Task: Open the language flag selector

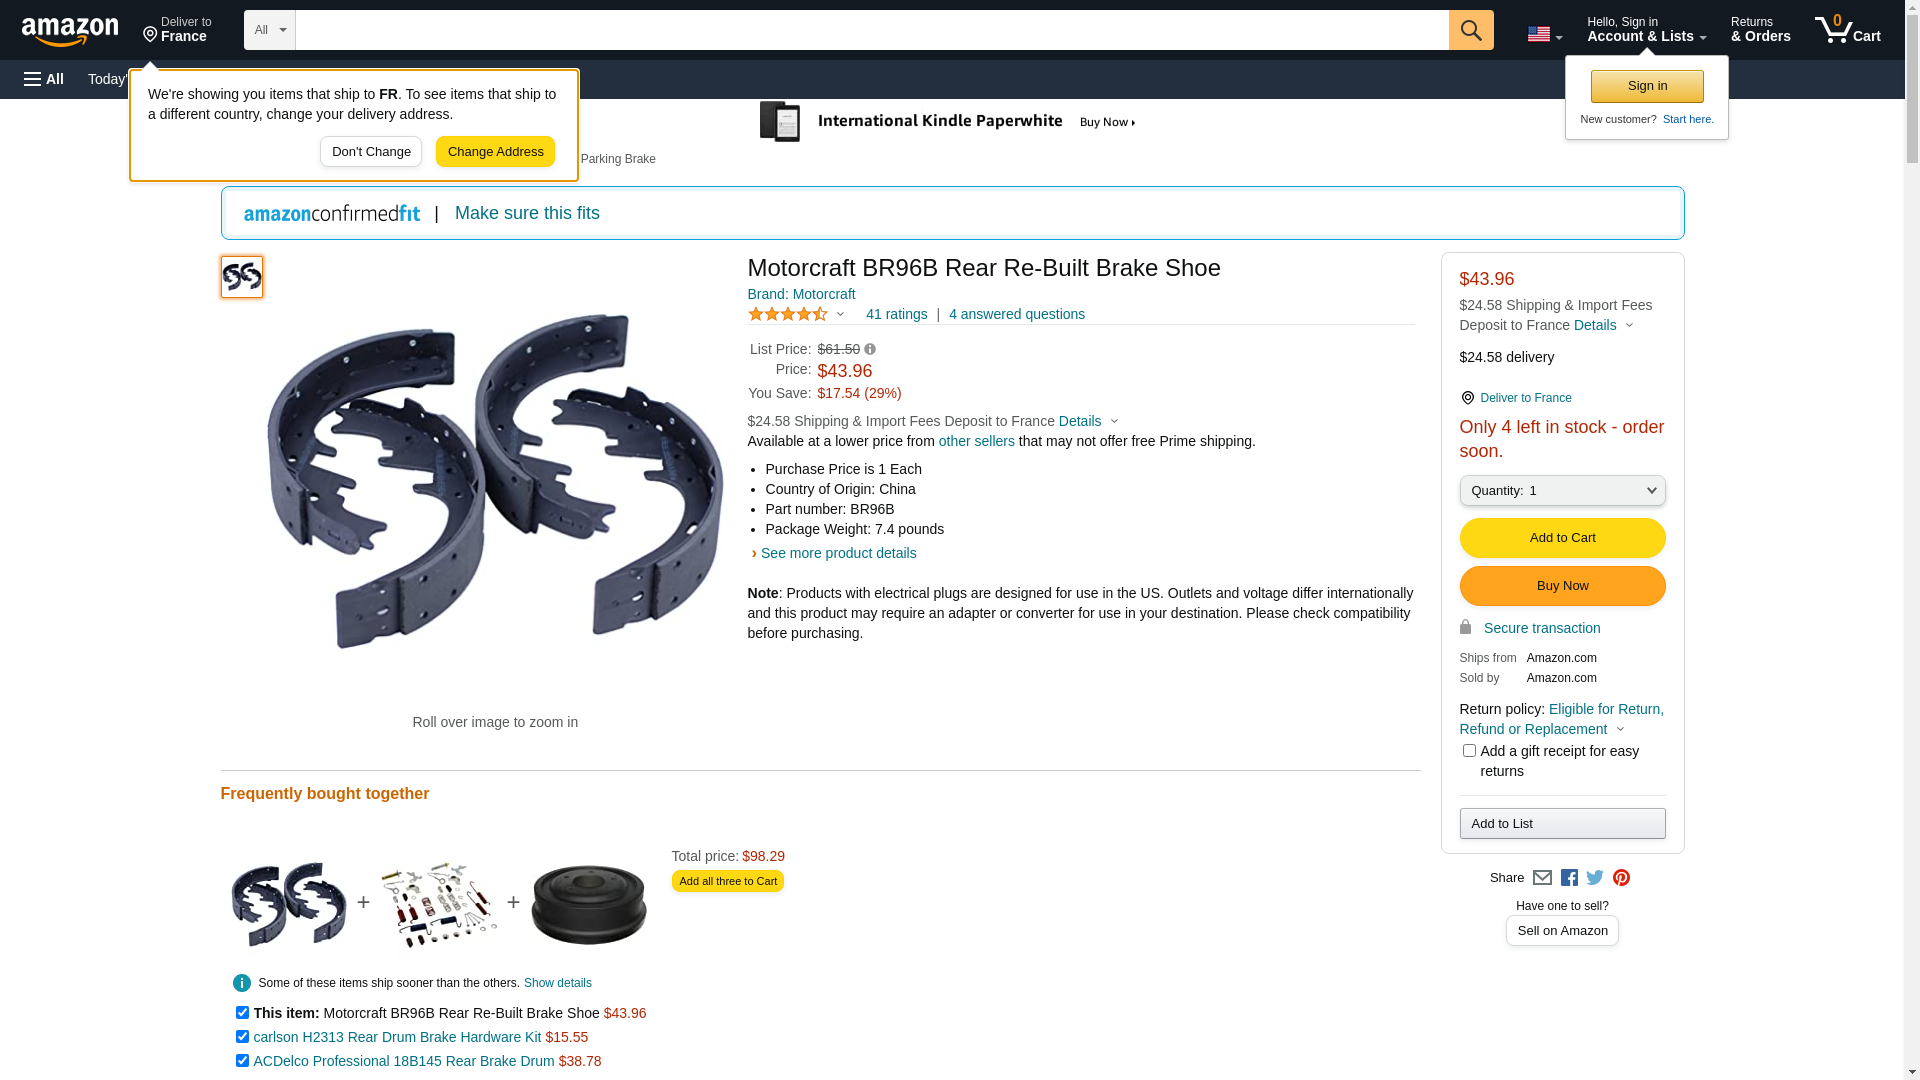Action: coord(1544,34)
